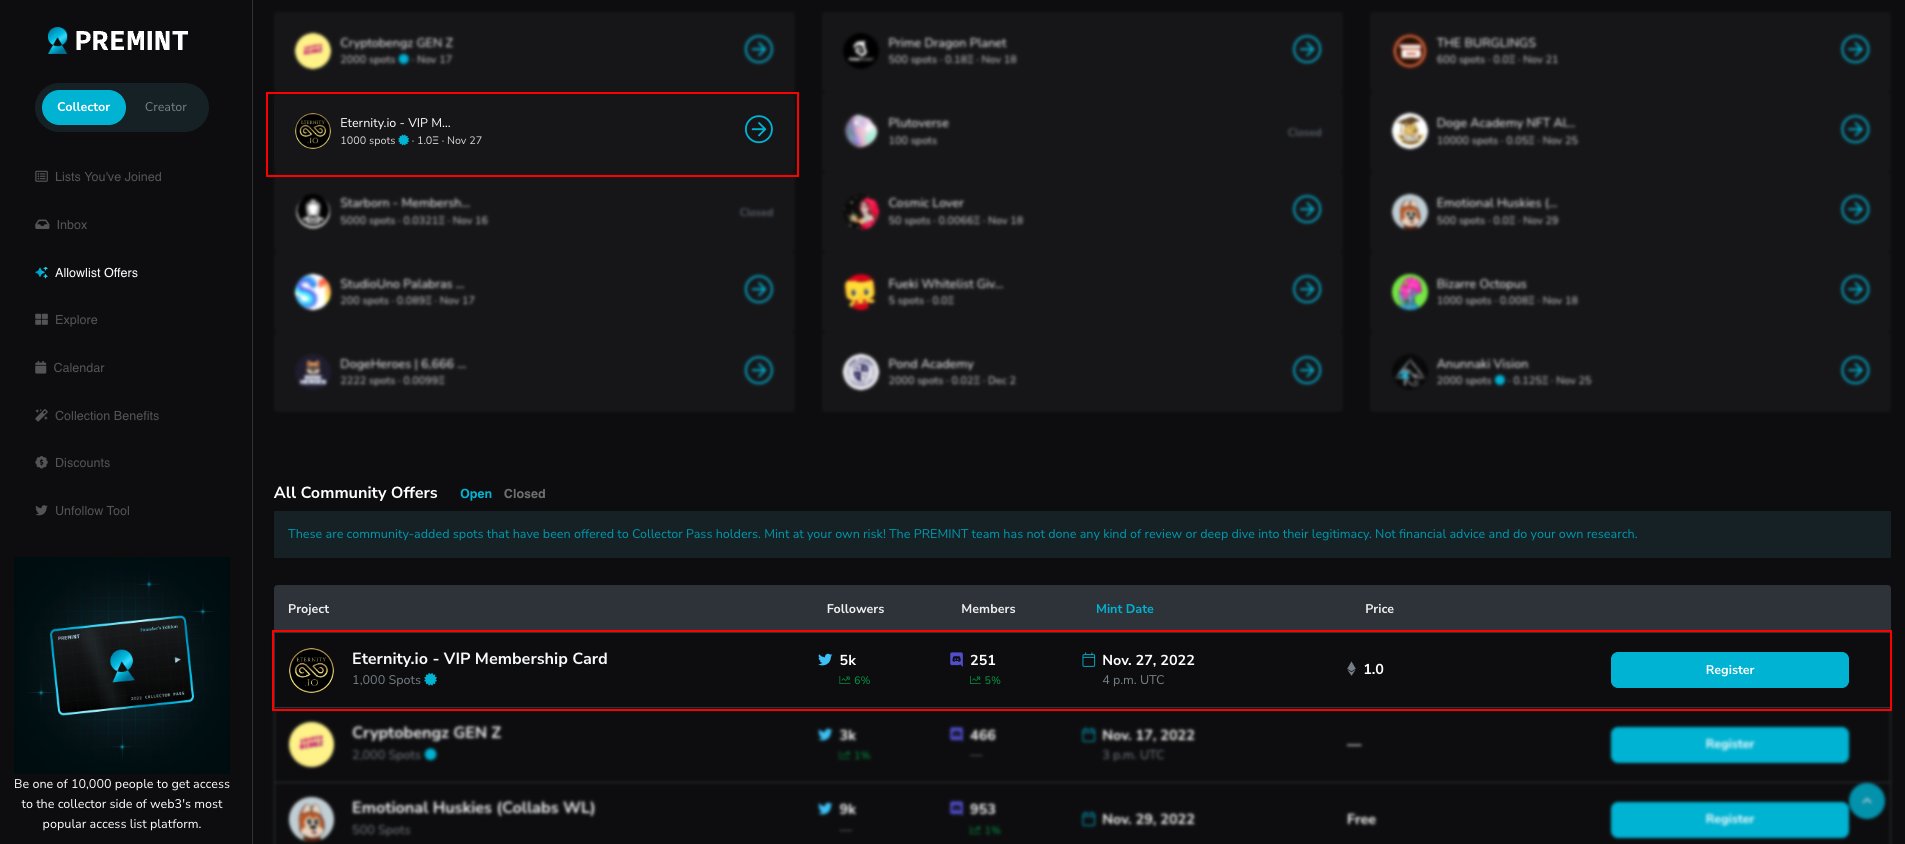The height and width of the screenshot is (844, 1905).
Task: Select Allowlist Offers in sidebar
Action: coord(86,273)
